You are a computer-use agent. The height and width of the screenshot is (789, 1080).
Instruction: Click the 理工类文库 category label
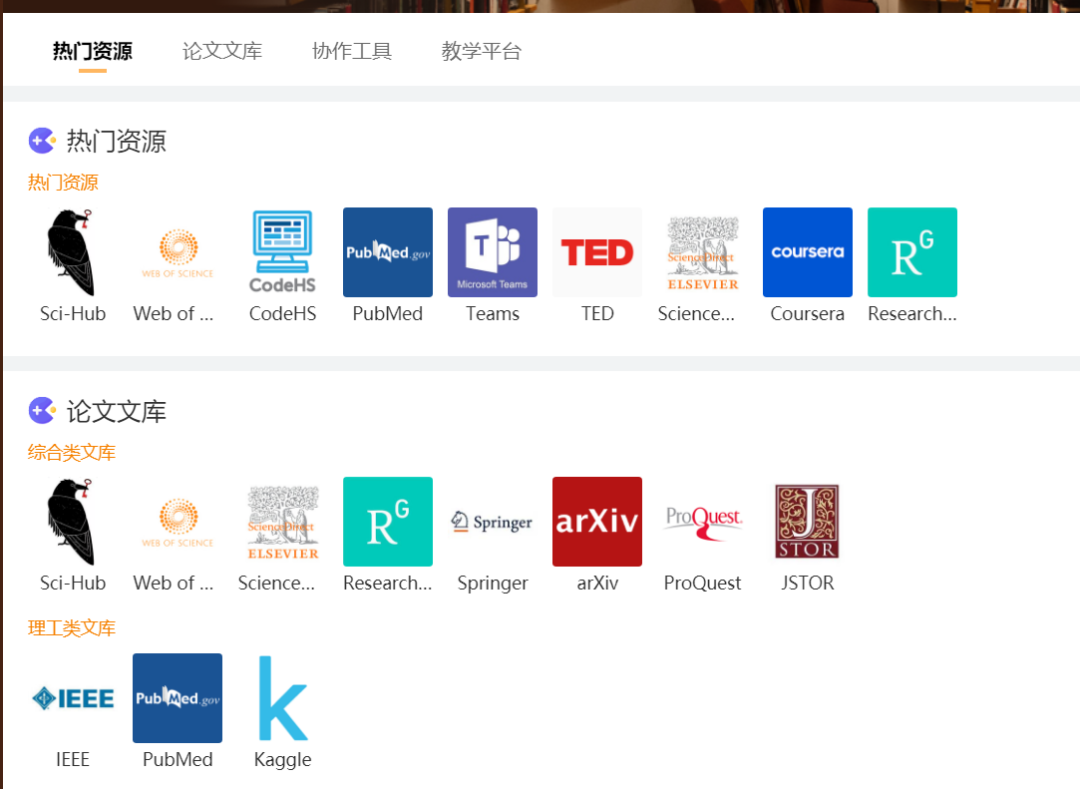(72, 628)
